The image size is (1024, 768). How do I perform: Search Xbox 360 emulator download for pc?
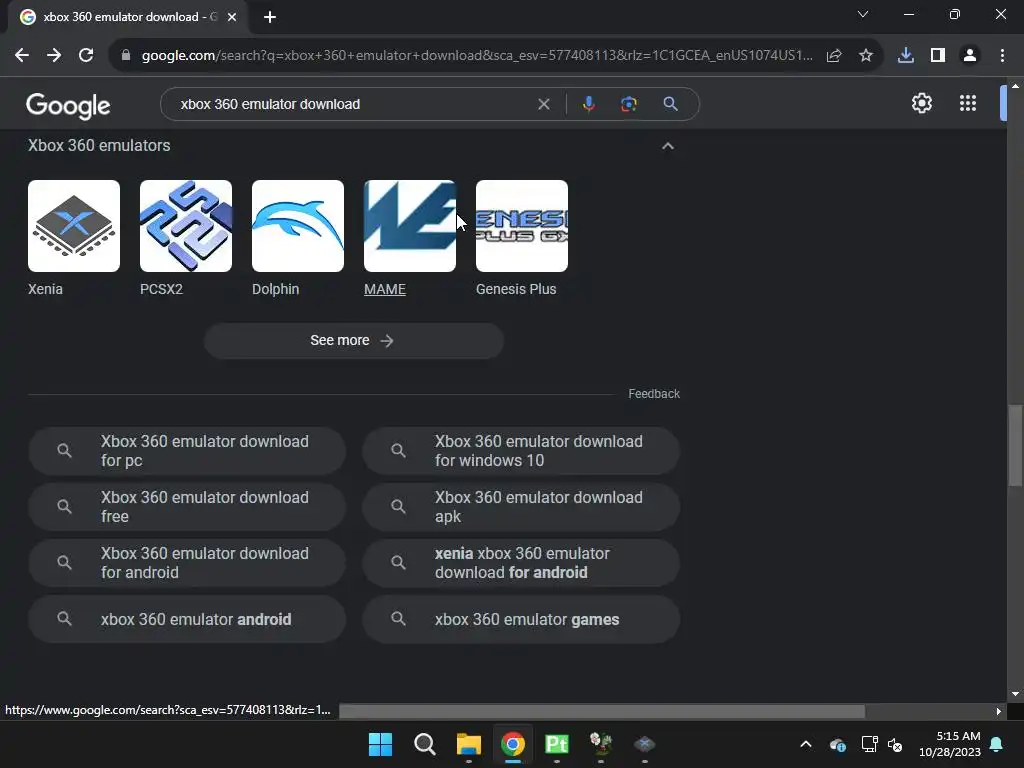point(187,451)
